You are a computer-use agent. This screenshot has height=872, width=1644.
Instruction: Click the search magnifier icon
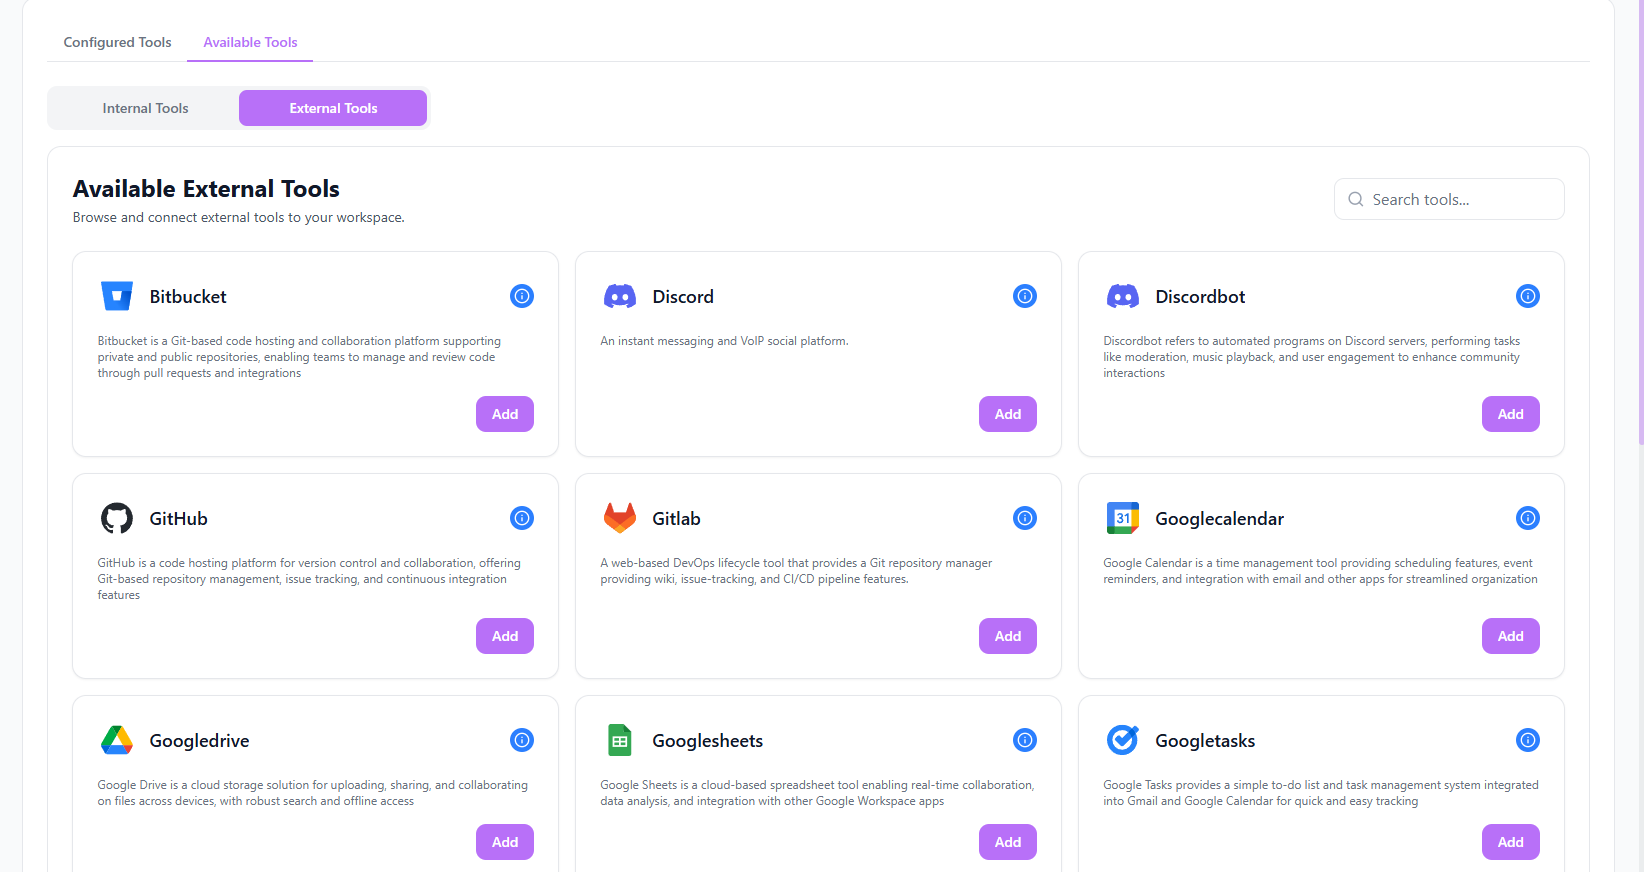click(x=1356, y=199)
